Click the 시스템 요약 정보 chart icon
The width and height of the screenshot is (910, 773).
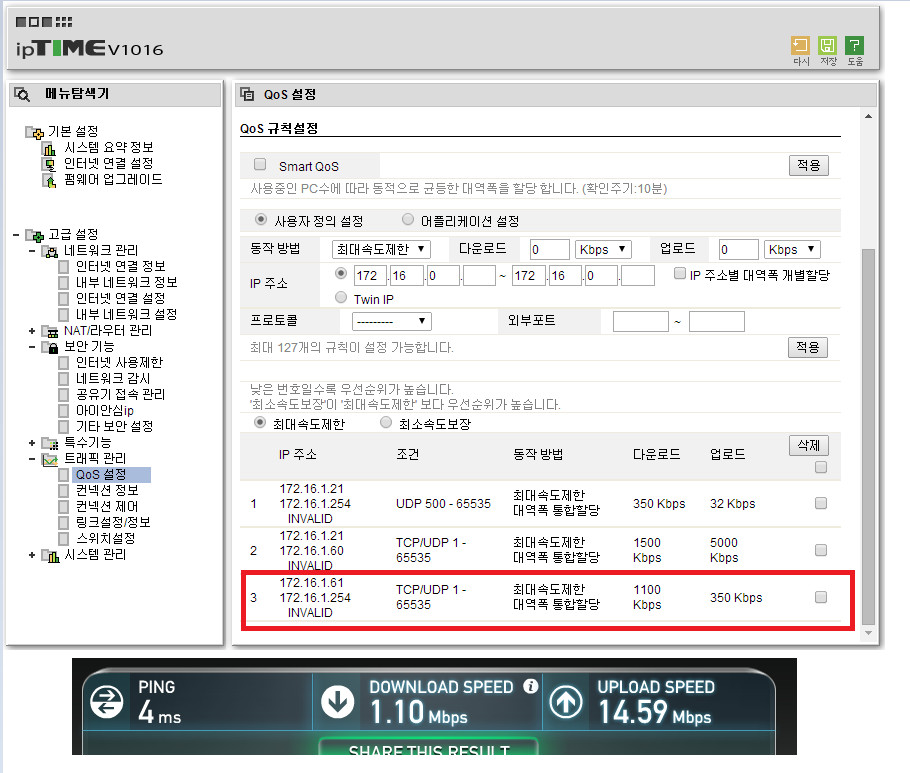coord(49,149)
